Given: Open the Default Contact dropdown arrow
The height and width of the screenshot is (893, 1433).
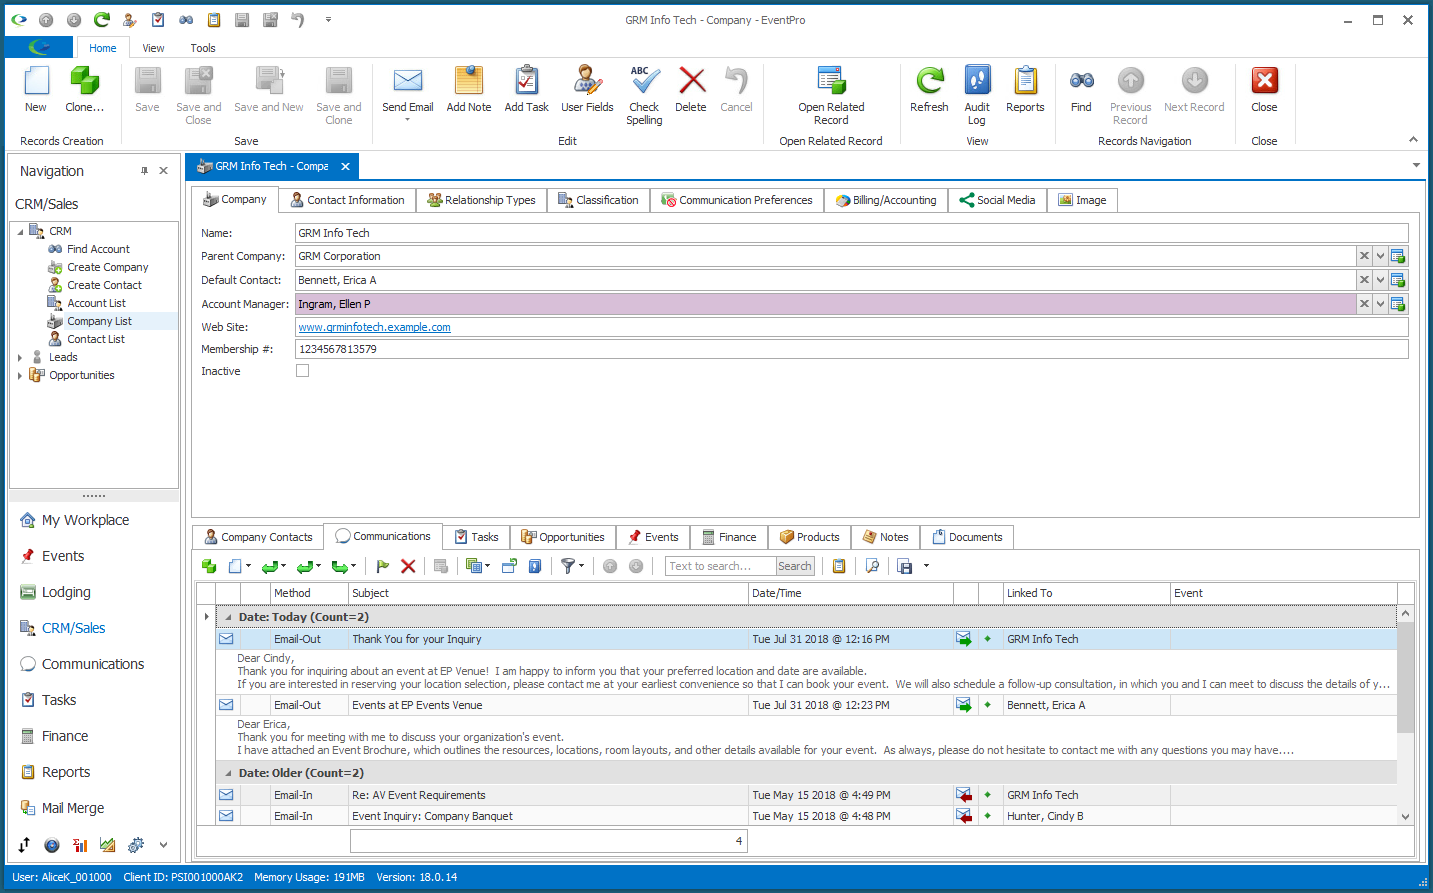Looking at the screenshot, I should tap(1380, 280).
